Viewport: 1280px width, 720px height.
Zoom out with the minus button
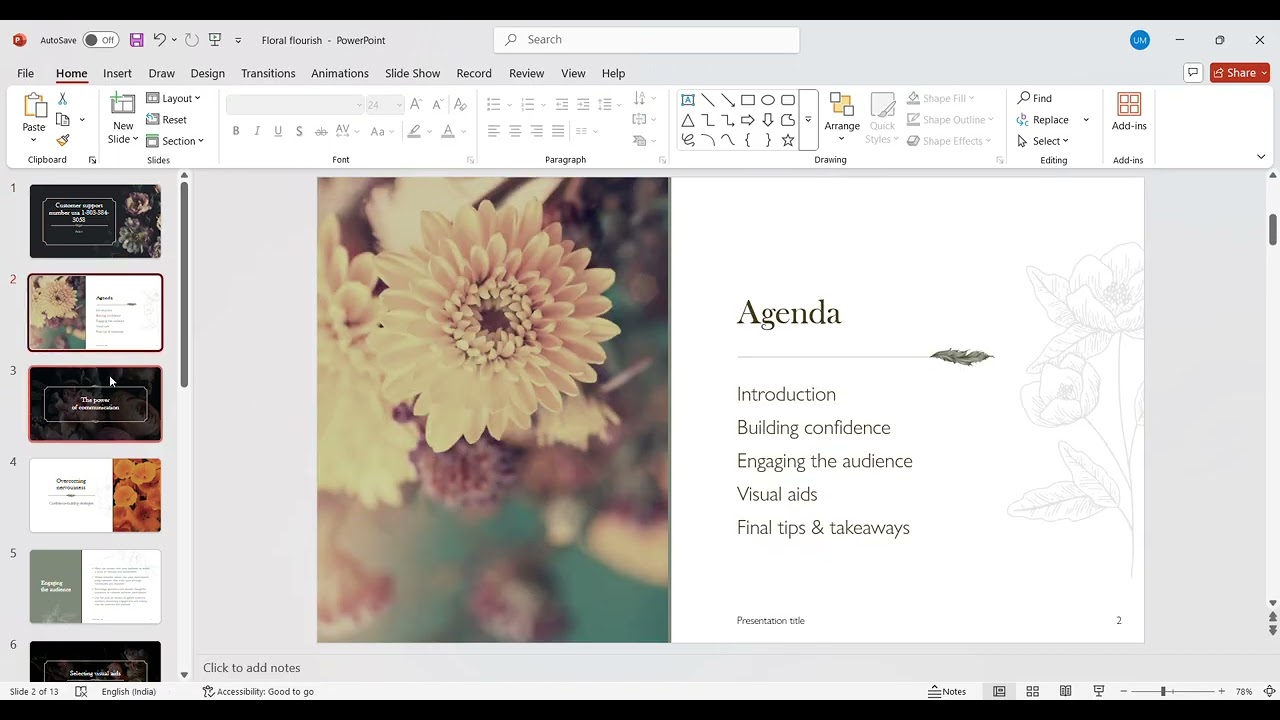(1124, 691)
